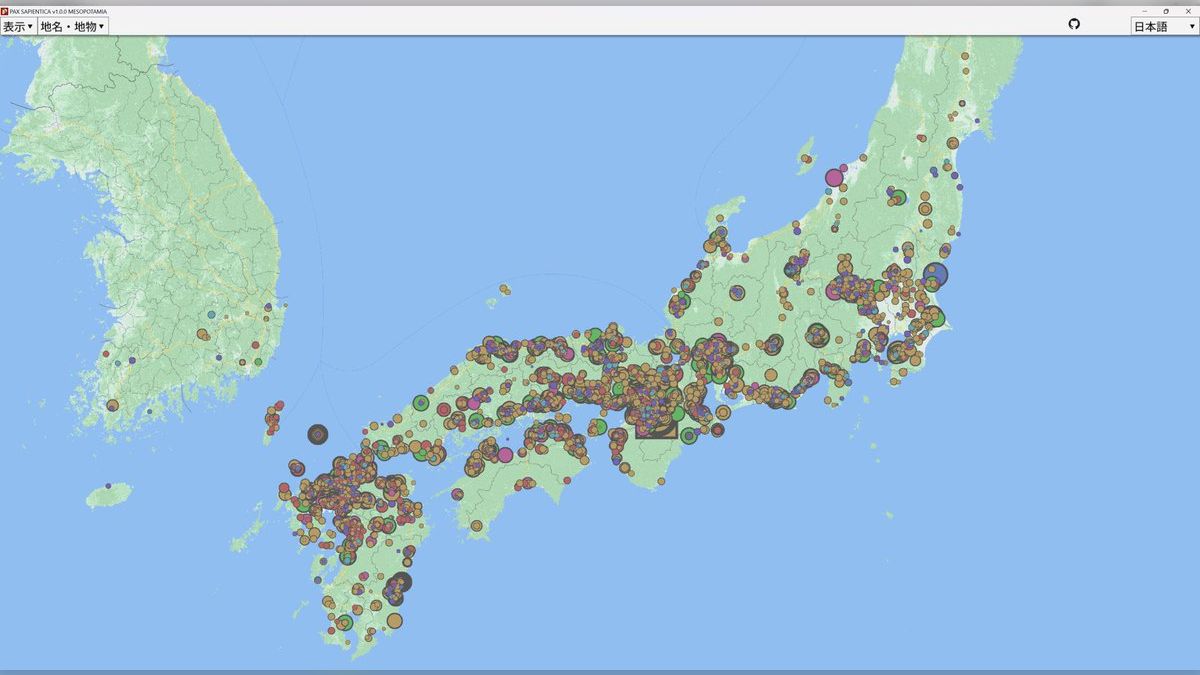Click the large pink circle marker near Sado Island
Viewport: 1200px width, 675px height.
coord(834,178)
